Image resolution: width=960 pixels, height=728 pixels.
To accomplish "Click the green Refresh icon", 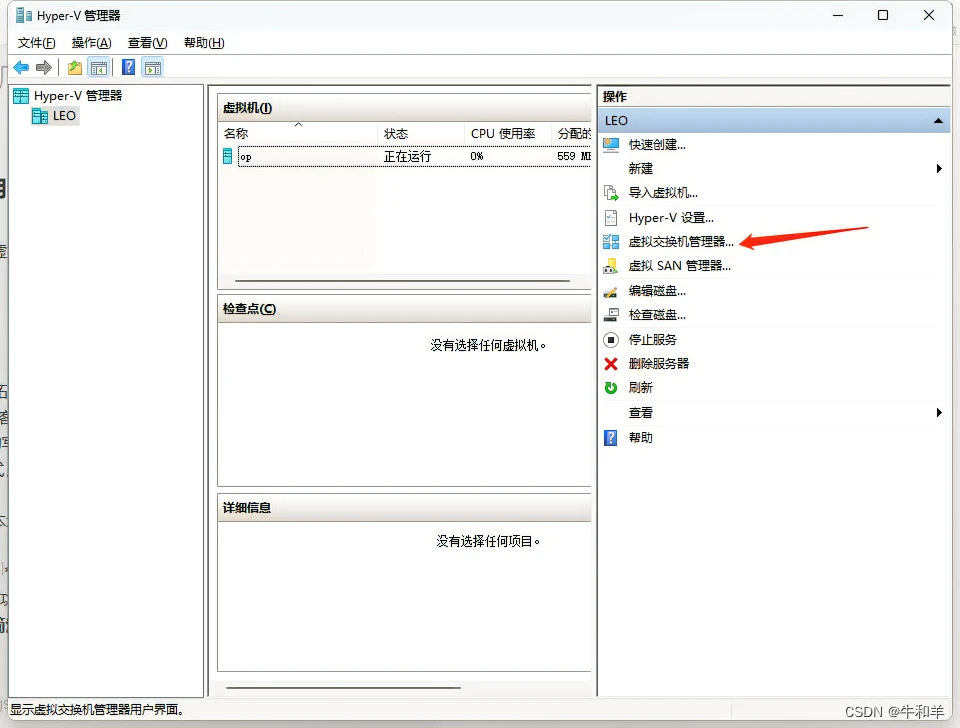I will [x=611, y=388].
